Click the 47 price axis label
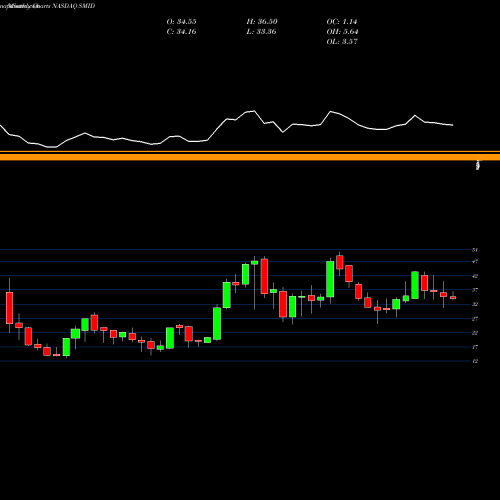 [475, 262]
